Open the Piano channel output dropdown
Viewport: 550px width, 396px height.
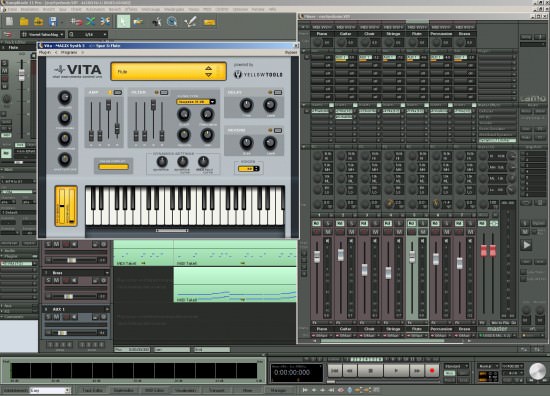[322, 336]
